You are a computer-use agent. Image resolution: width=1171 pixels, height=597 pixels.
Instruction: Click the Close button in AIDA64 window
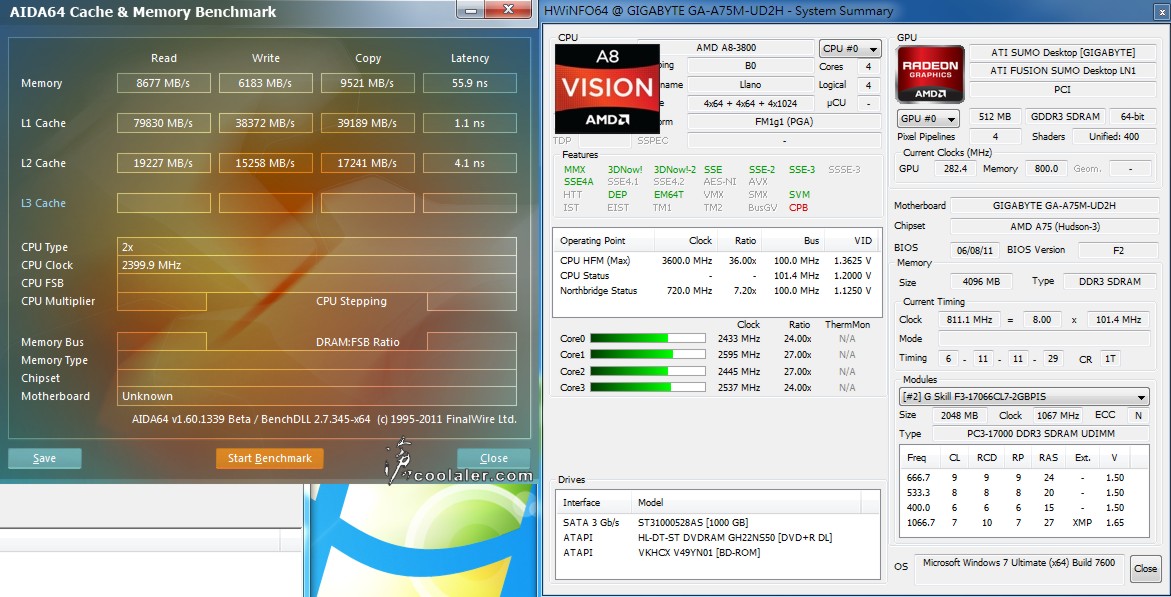pyautogui.click(x=494, y=458)
